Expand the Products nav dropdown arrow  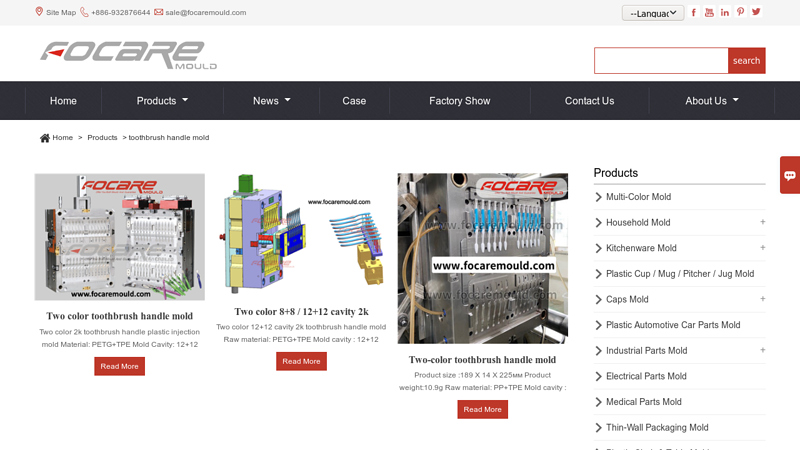point(185,100)
